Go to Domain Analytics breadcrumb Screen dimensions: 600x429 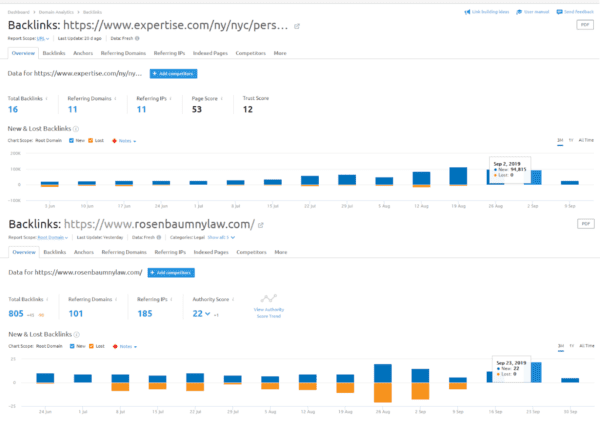coord(56,12)
